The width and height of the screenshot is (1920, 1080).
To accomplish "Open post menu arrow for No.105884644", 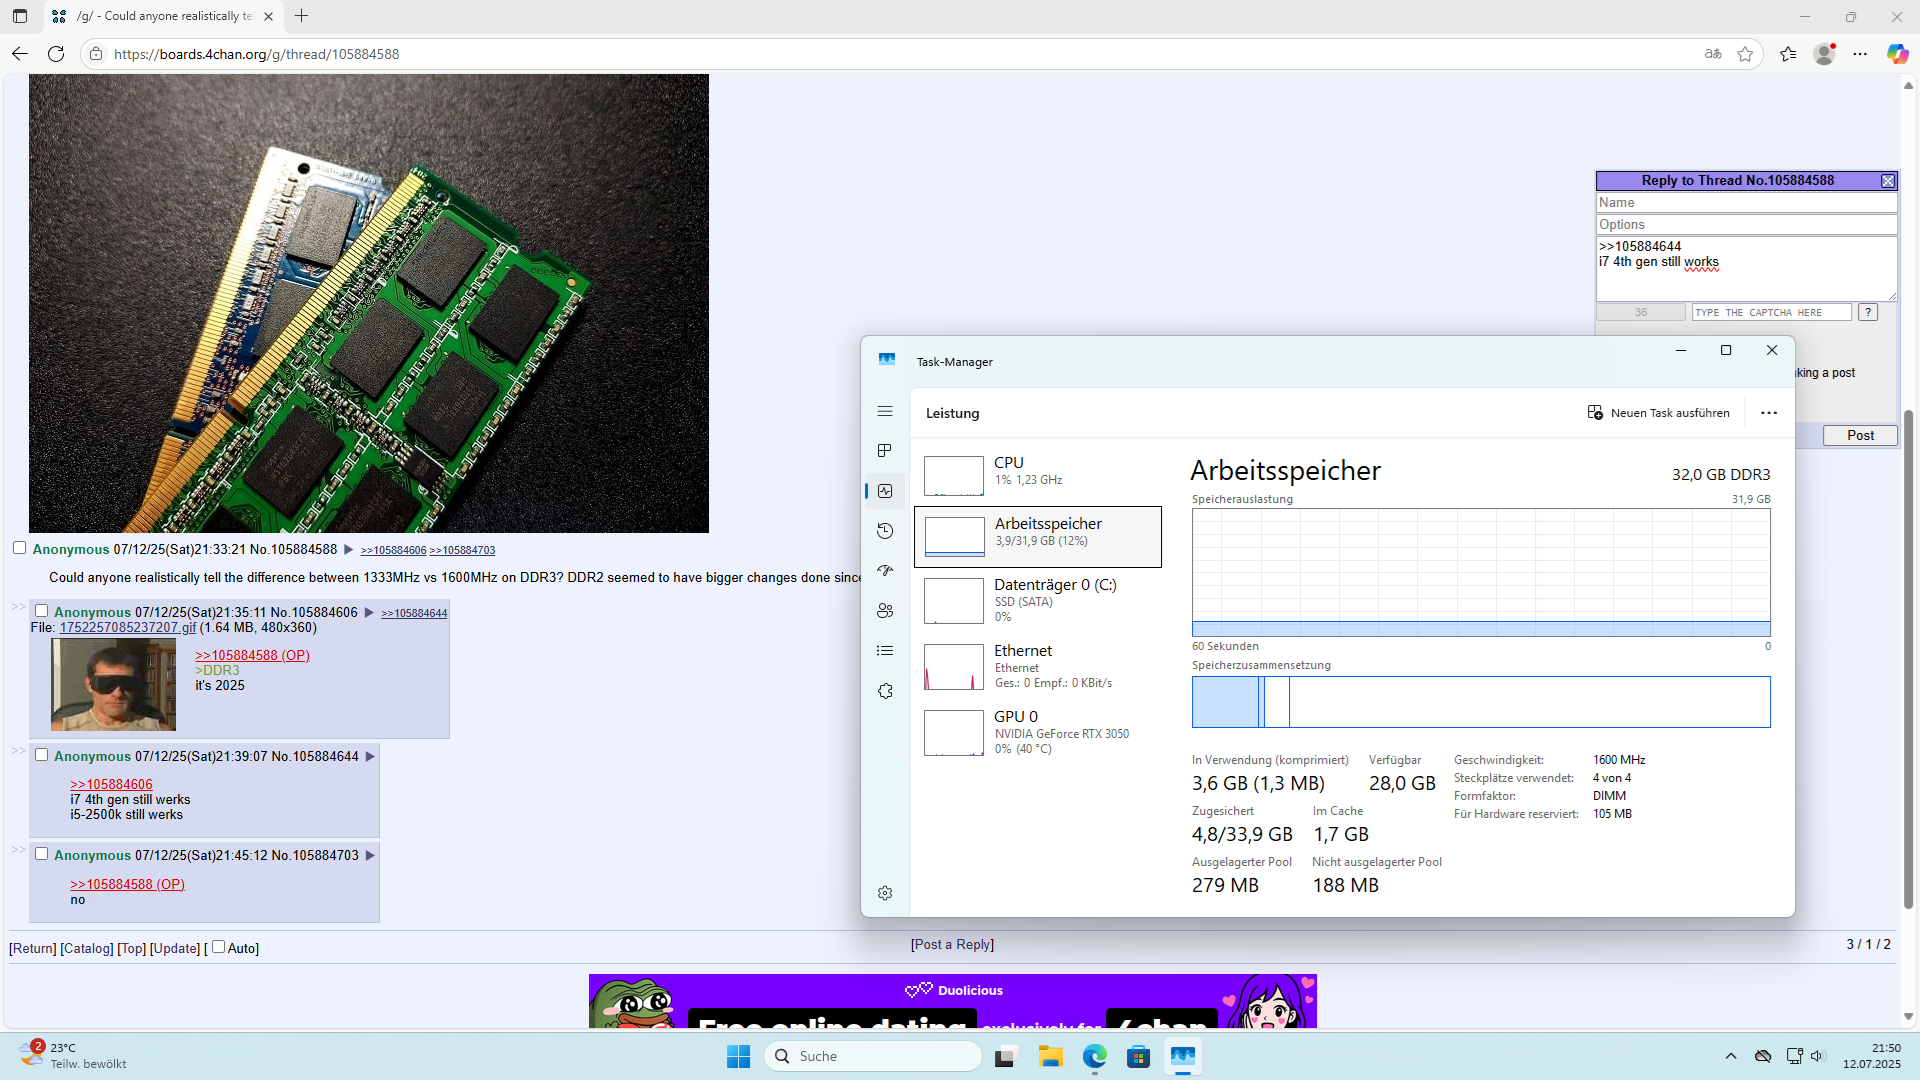I will (370, 756).
